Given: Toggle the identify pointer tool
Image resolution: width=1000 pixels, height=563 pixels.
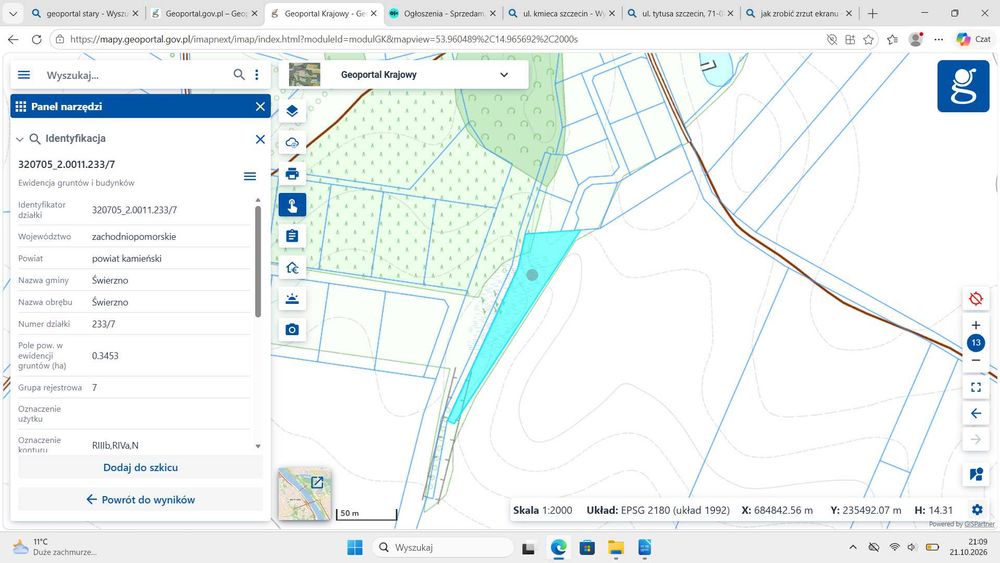Looking at the screenshot, I should [x=292, y=205].
